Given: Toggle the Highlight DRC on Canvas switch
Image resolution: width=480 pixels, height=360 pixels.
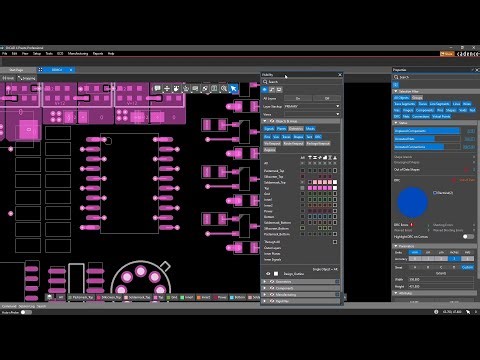Looking at the screenshot, I should point(468,236).
